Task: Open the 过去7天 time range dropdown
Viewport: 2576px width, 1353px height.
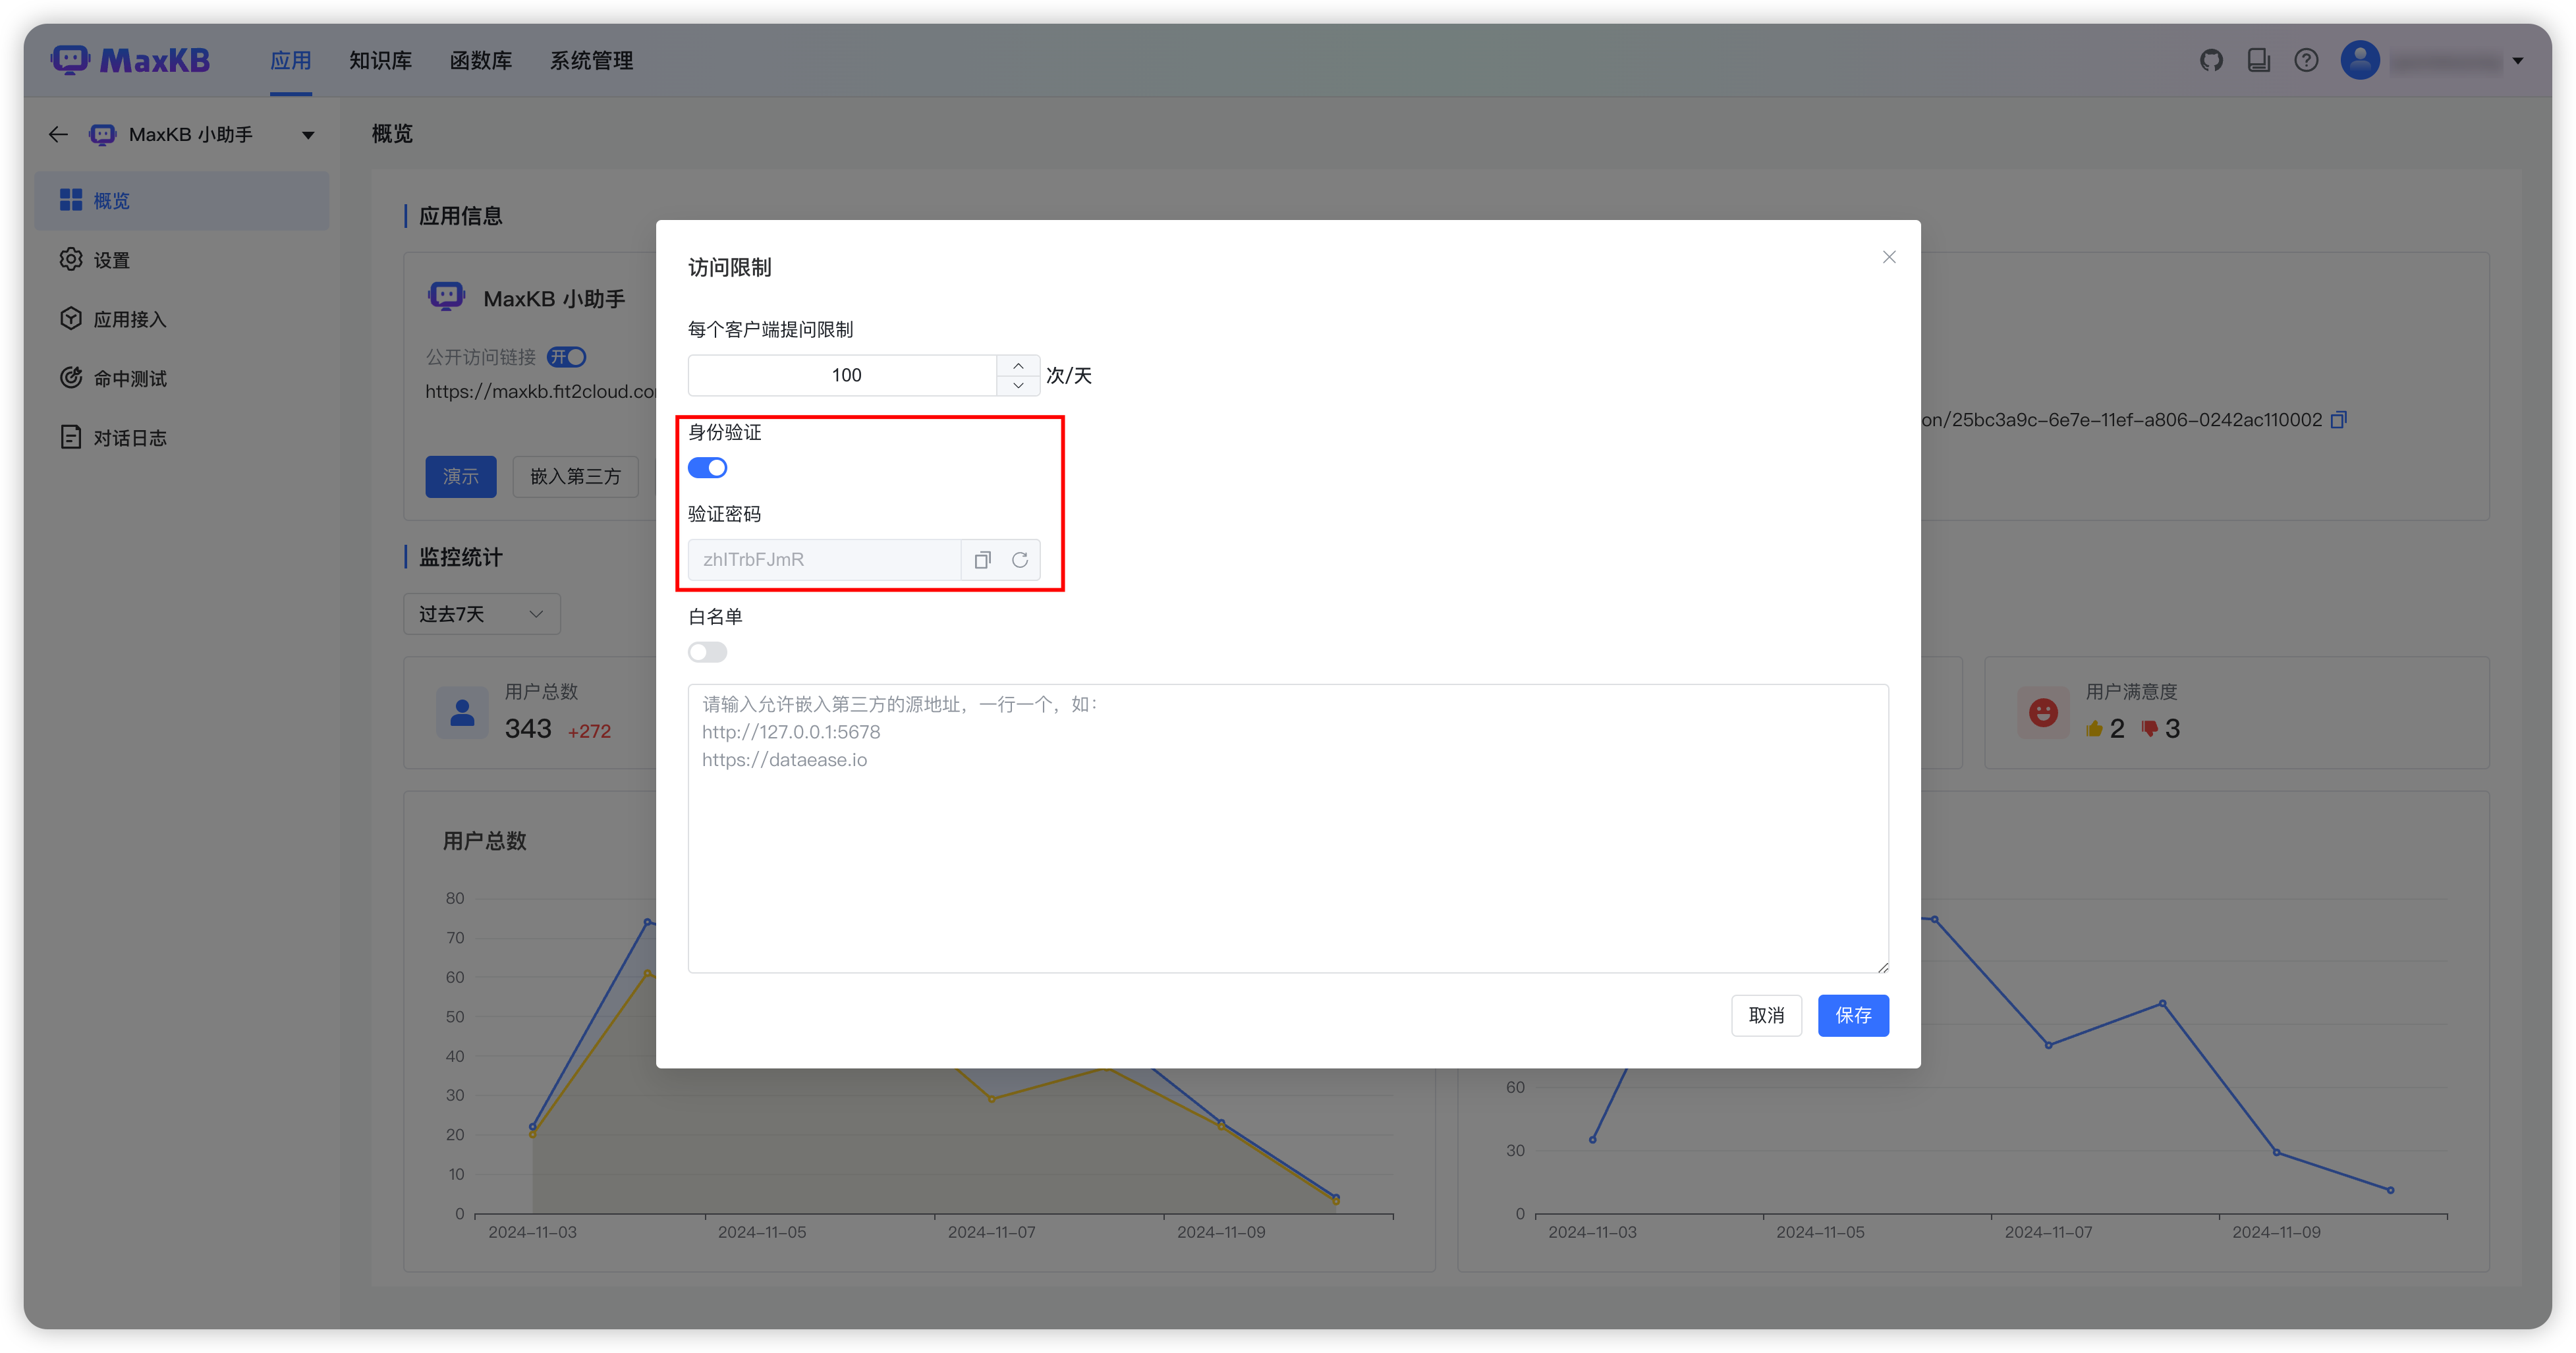Action: pyautogui.click(x=481, y=613)
